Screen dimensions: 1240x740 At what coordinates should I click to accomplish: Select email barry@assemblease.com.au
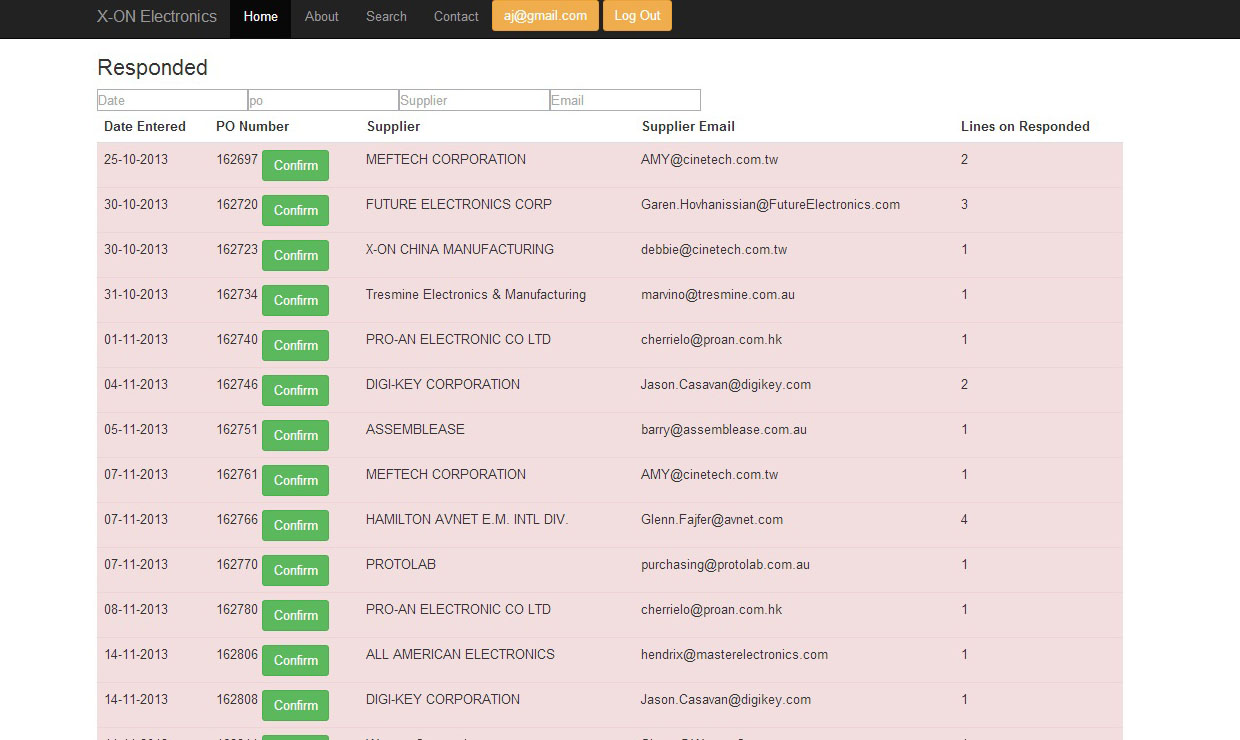(724, 429)
